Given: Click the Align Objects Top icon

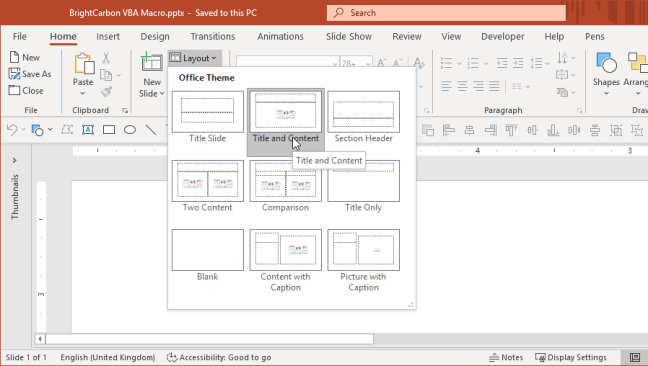Looking at the screenshot, I should [x=511, y=131].
